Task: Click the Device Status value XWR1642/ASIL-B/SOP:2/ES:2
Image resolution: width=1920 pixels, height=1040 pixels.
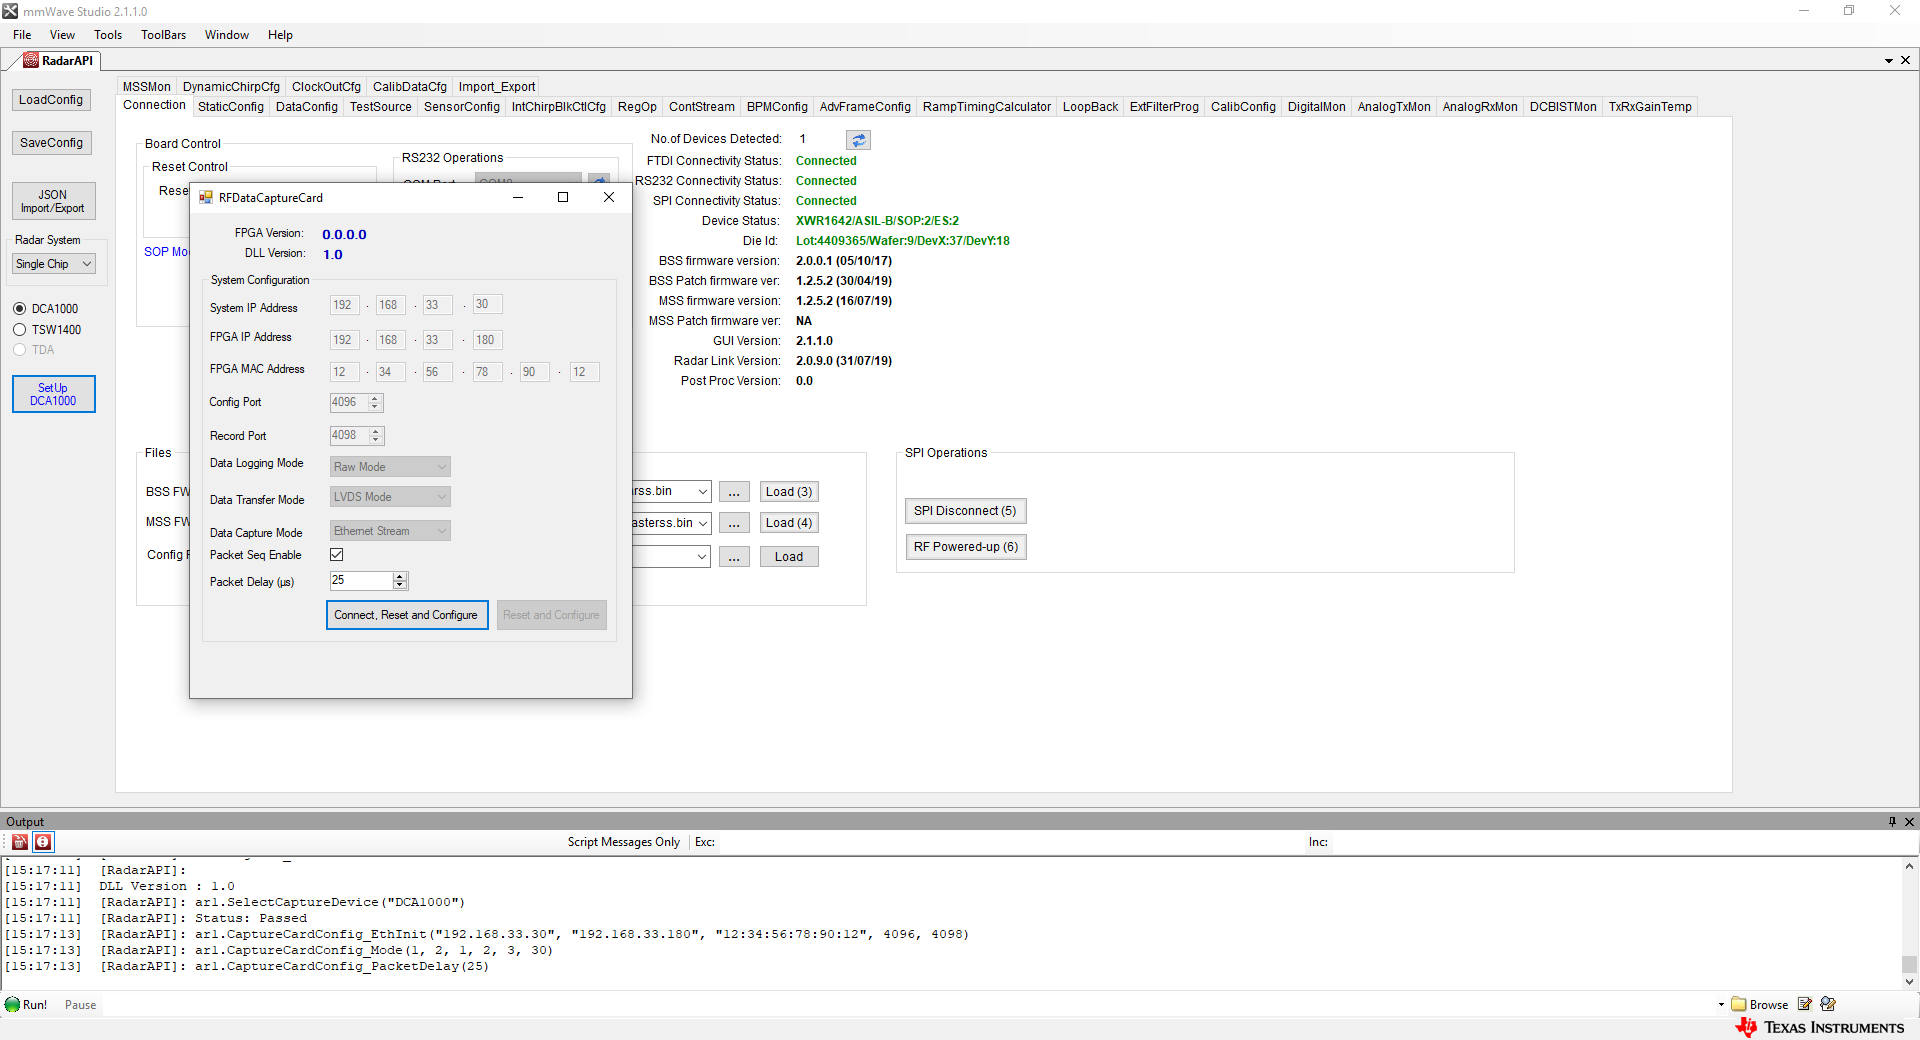Action: (877, 221)
